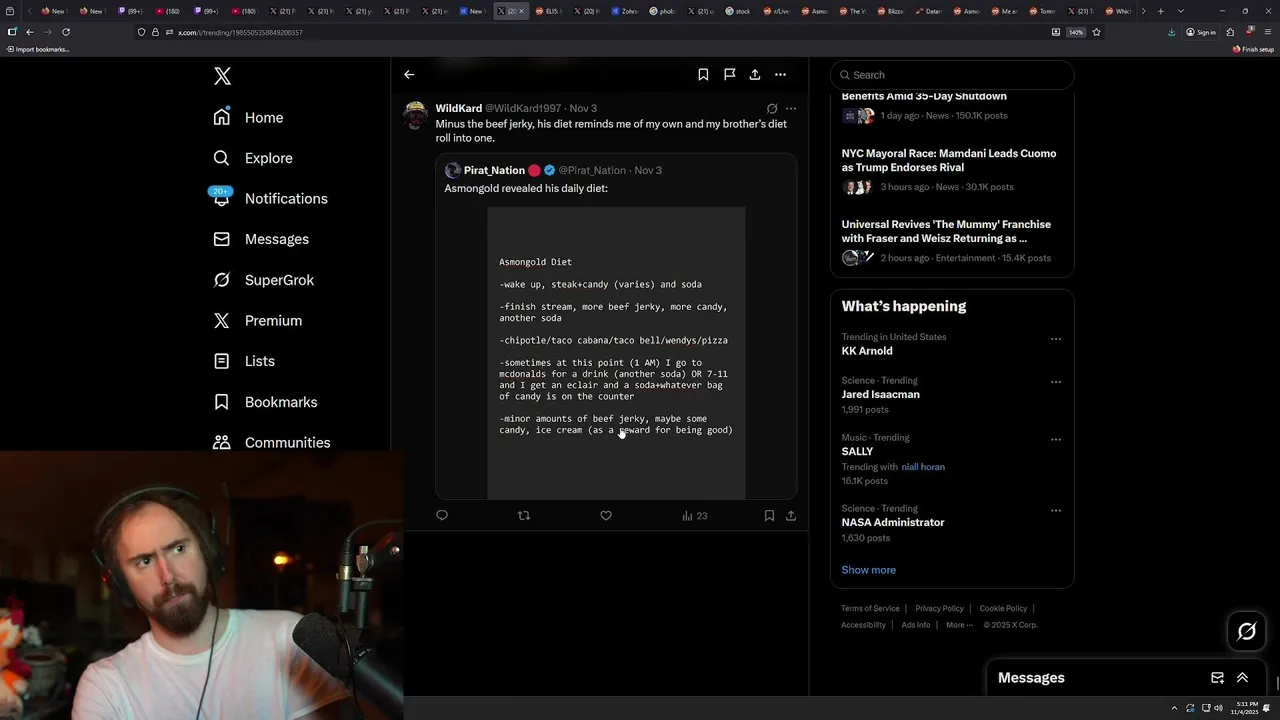1280x720 pixels.
Task: Bookmark WildKard's post from the action row
Action: (769, 516)
